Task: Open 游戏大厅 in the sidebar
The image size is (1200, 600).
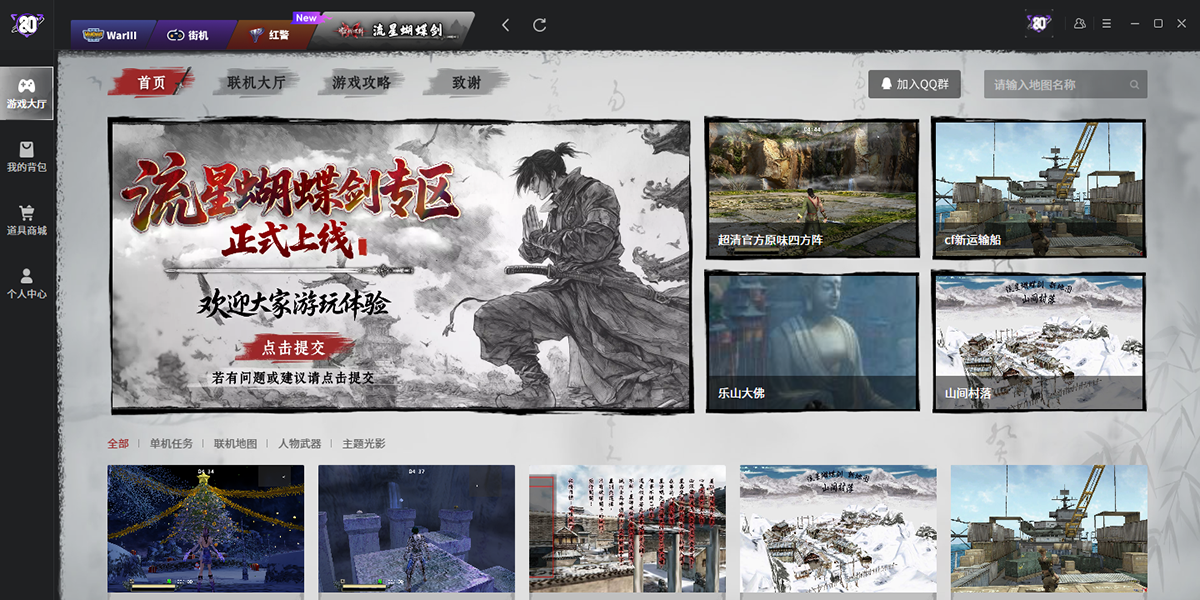Action: (x=27, y=93)
